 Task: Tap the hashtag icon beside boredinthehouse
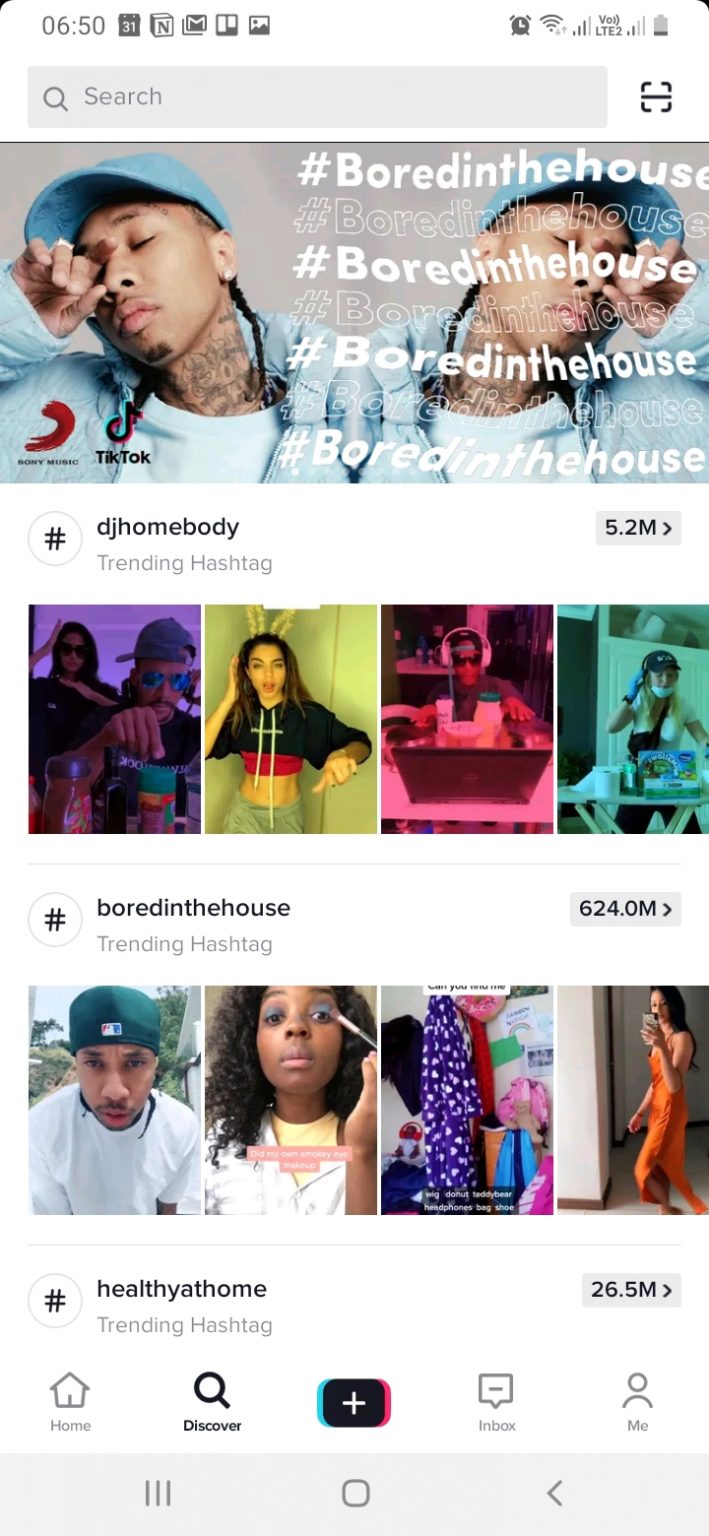coord(55,920)
